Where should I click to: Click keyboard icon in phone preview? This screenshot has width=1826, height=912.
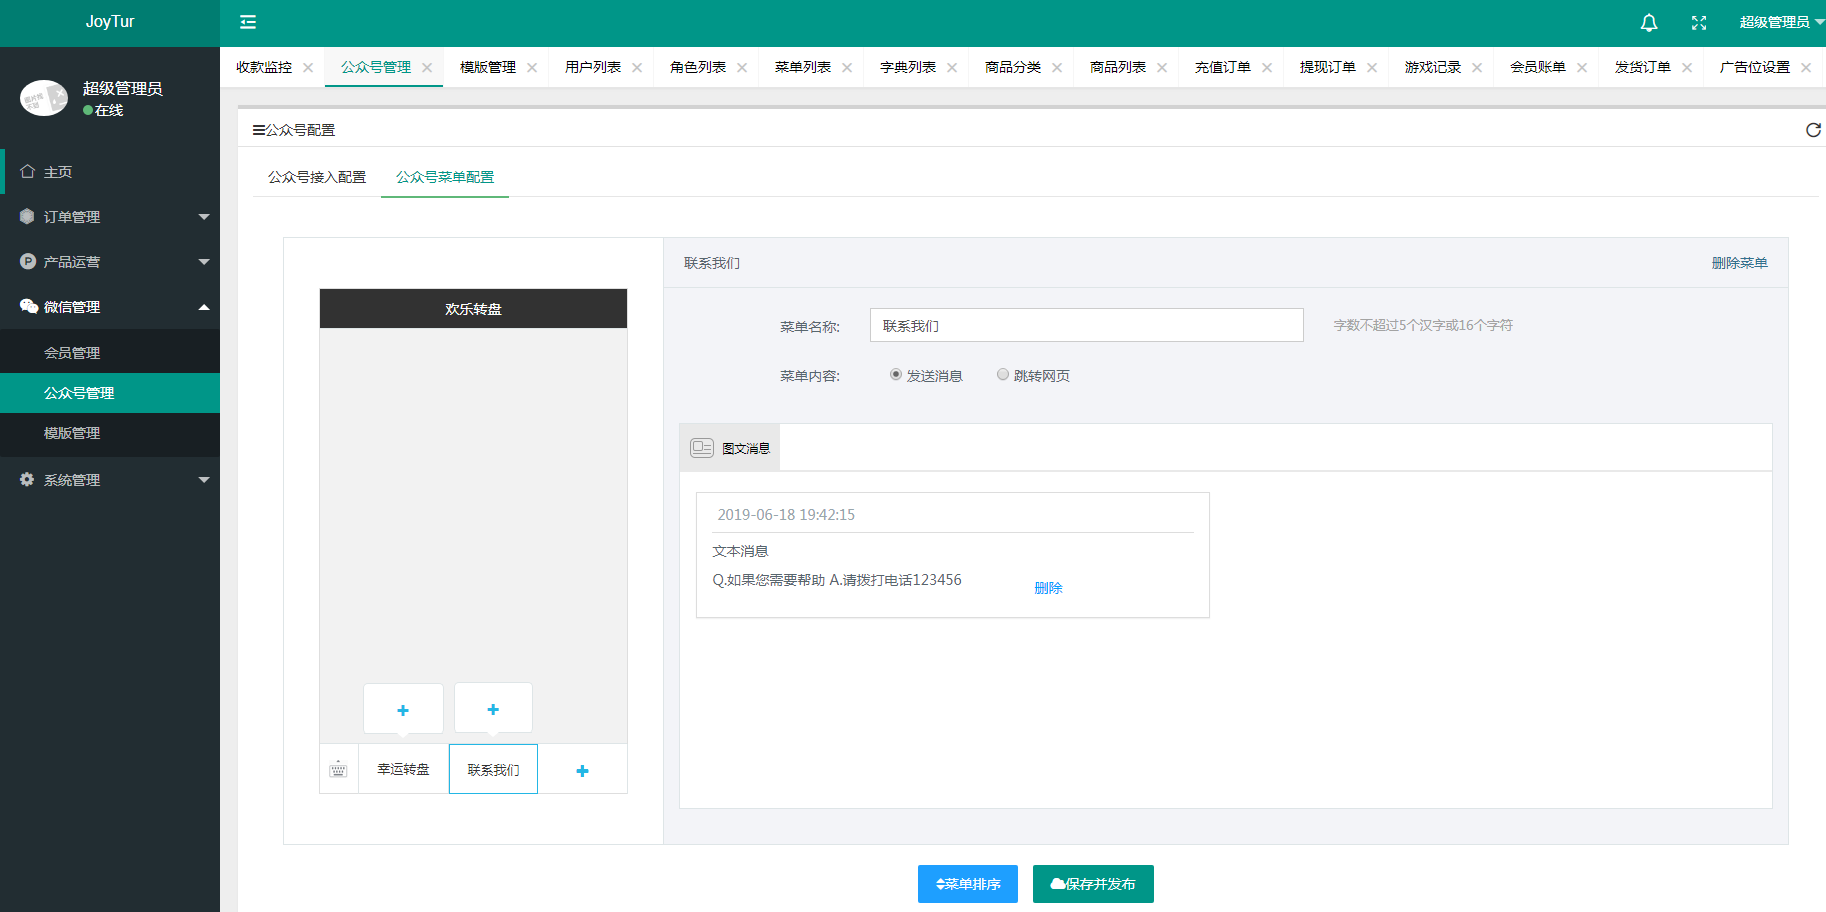coord(338,769)
